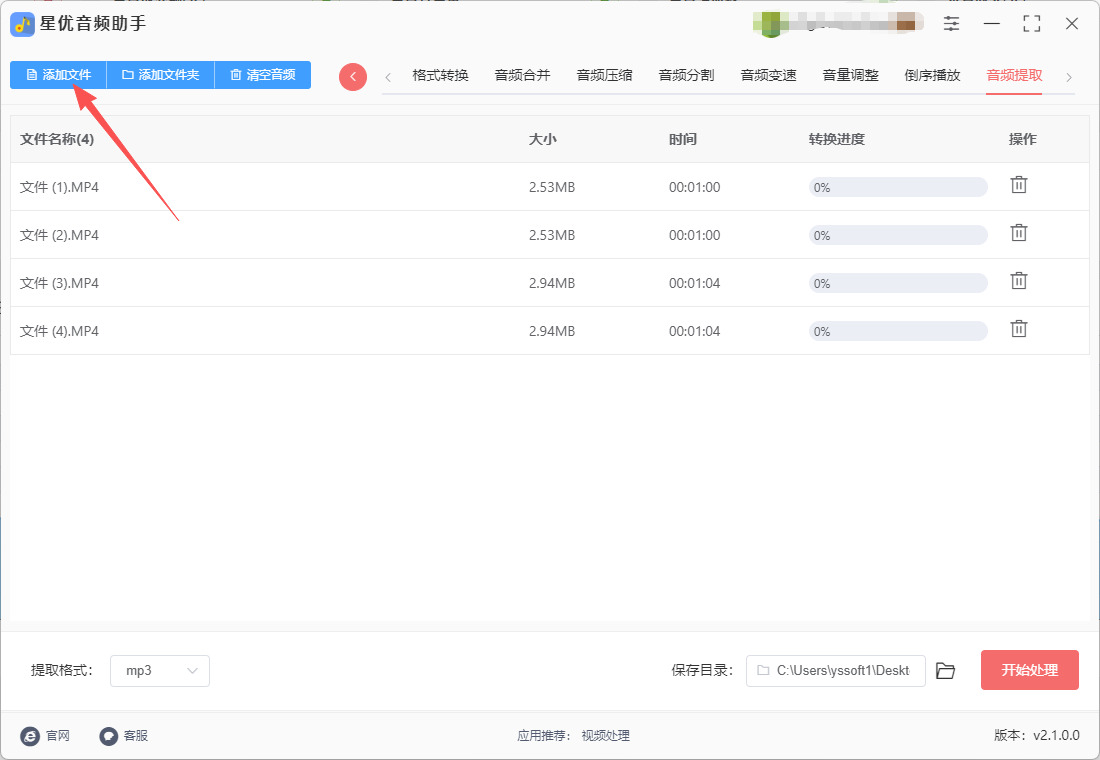Image resolution: width=1100 pixels, height=760 pixels.
Task: Click the 星优音频助手 app logo
Action: click(23, 24)
